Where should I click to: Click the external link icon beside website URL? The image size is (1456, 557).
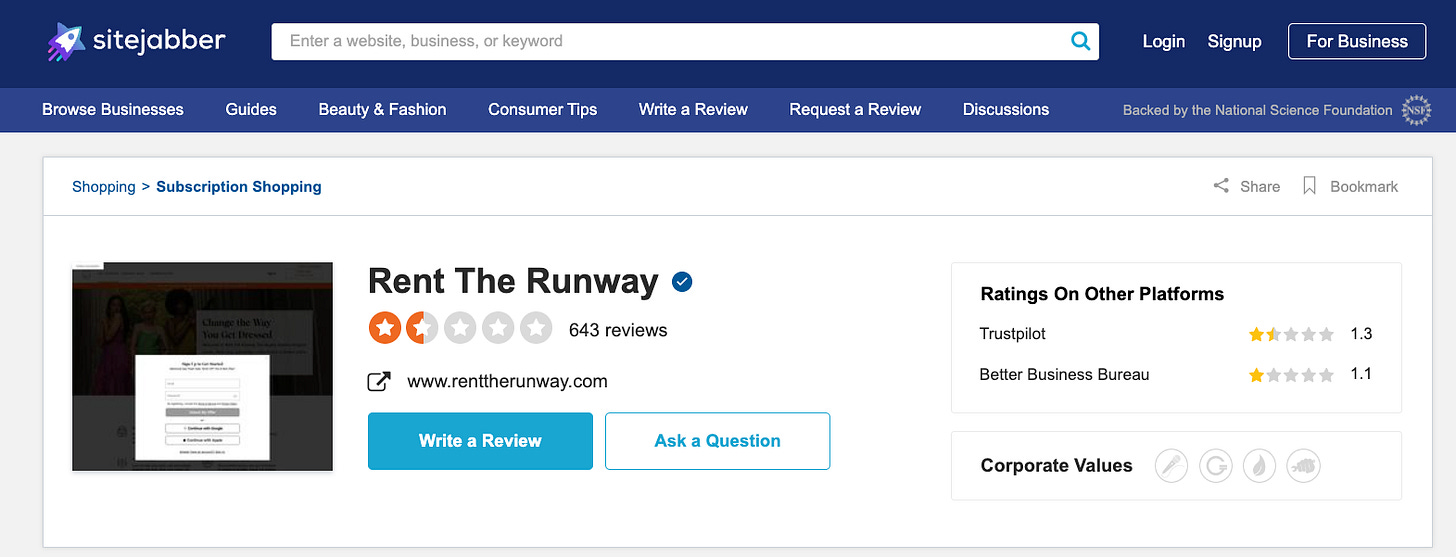pyautogui.click(x=379, y=382)
